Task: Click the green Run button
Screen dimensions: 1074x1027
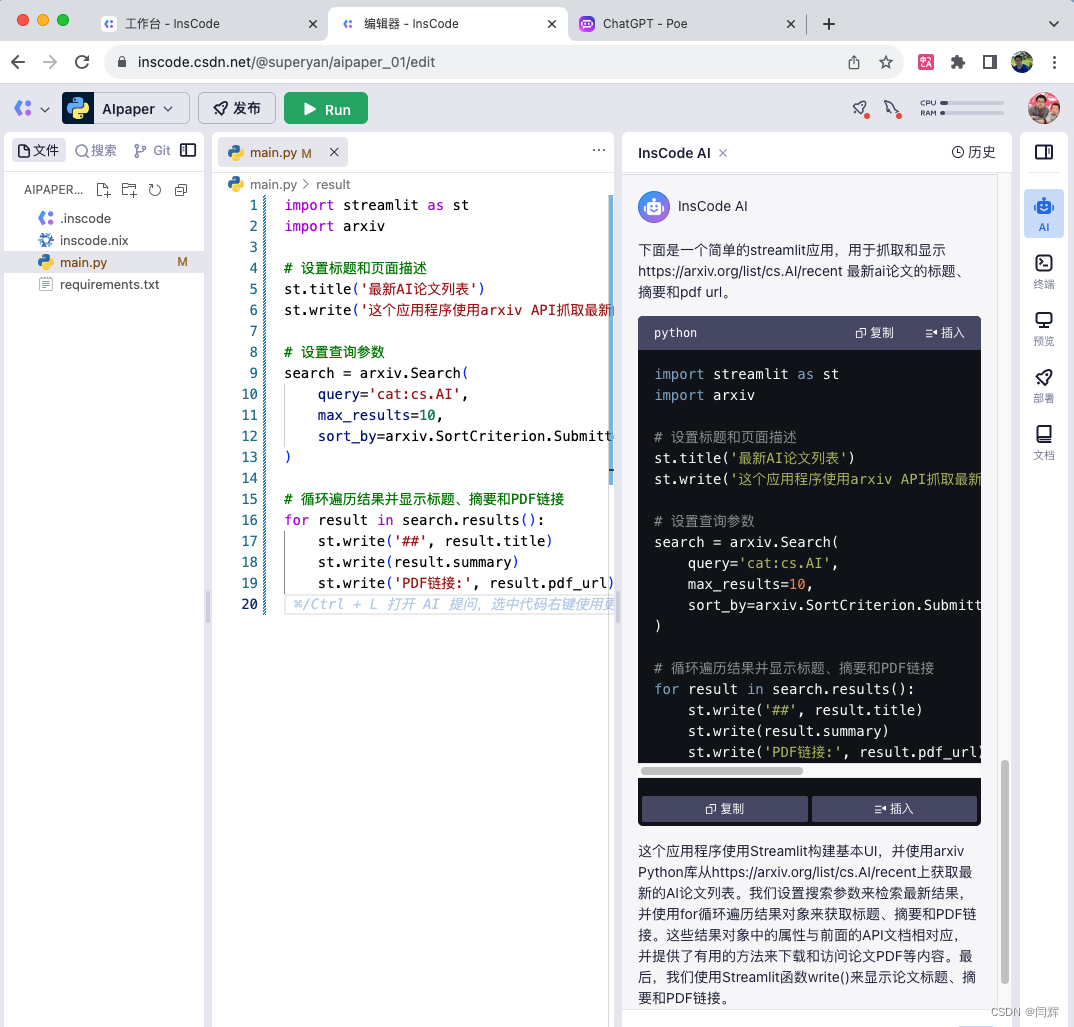Action: 326,108
